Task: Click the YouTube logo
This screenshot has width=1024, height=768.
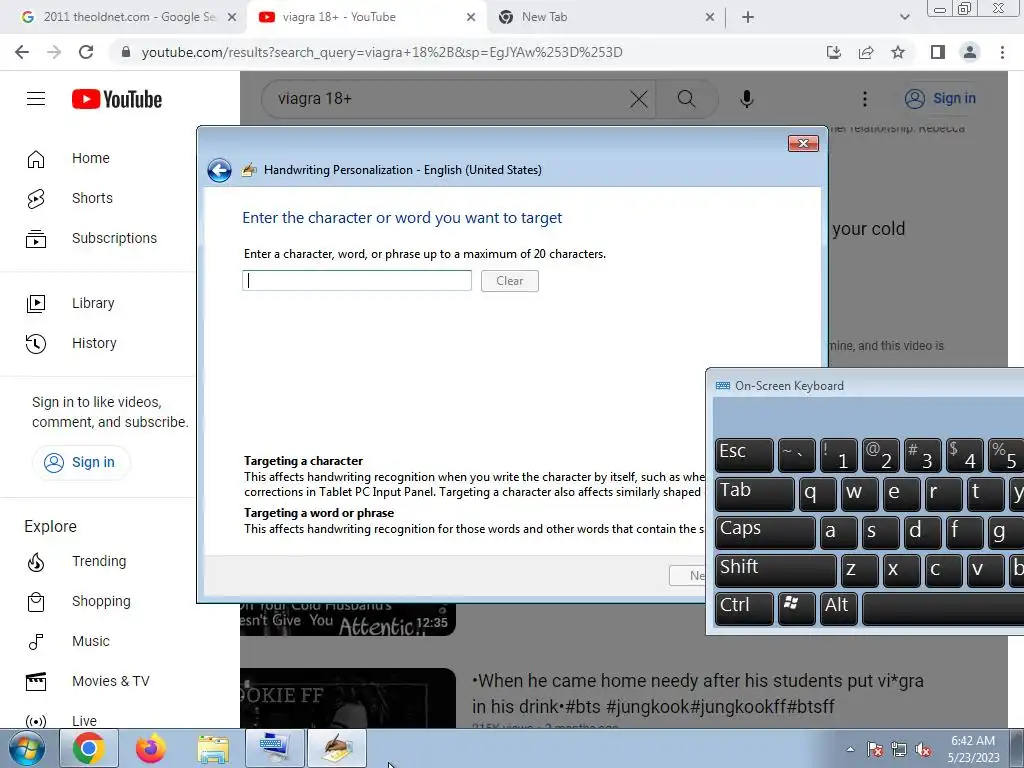Action: click(117, 99)
